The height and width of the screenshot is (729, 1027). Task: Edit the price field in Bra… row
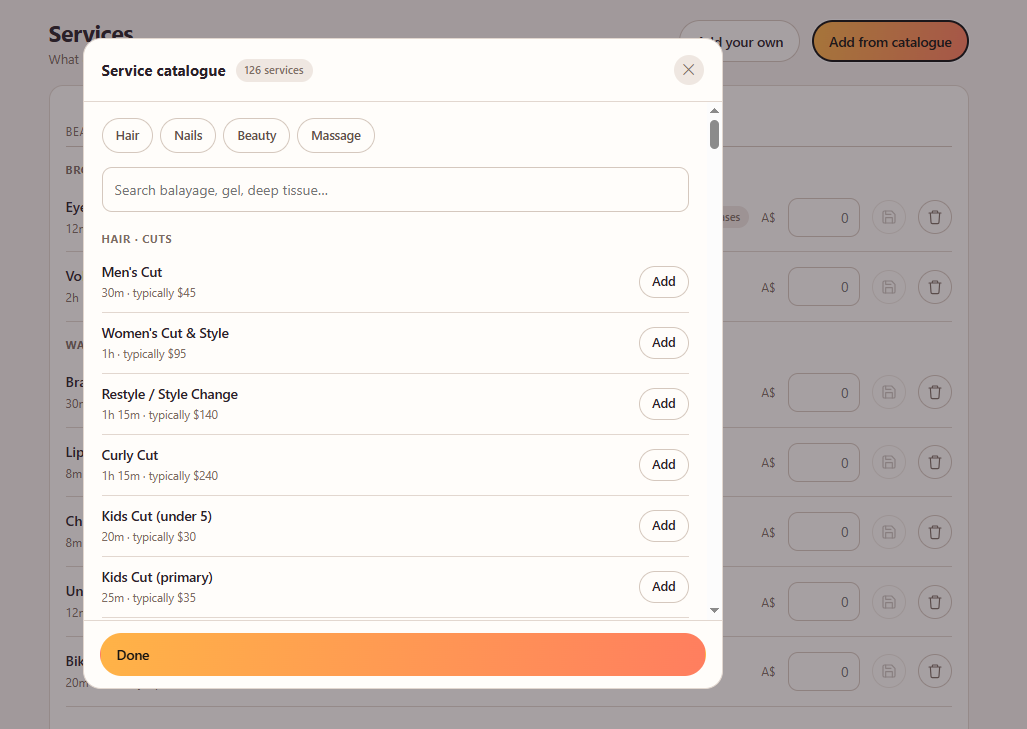coord(823,392)
